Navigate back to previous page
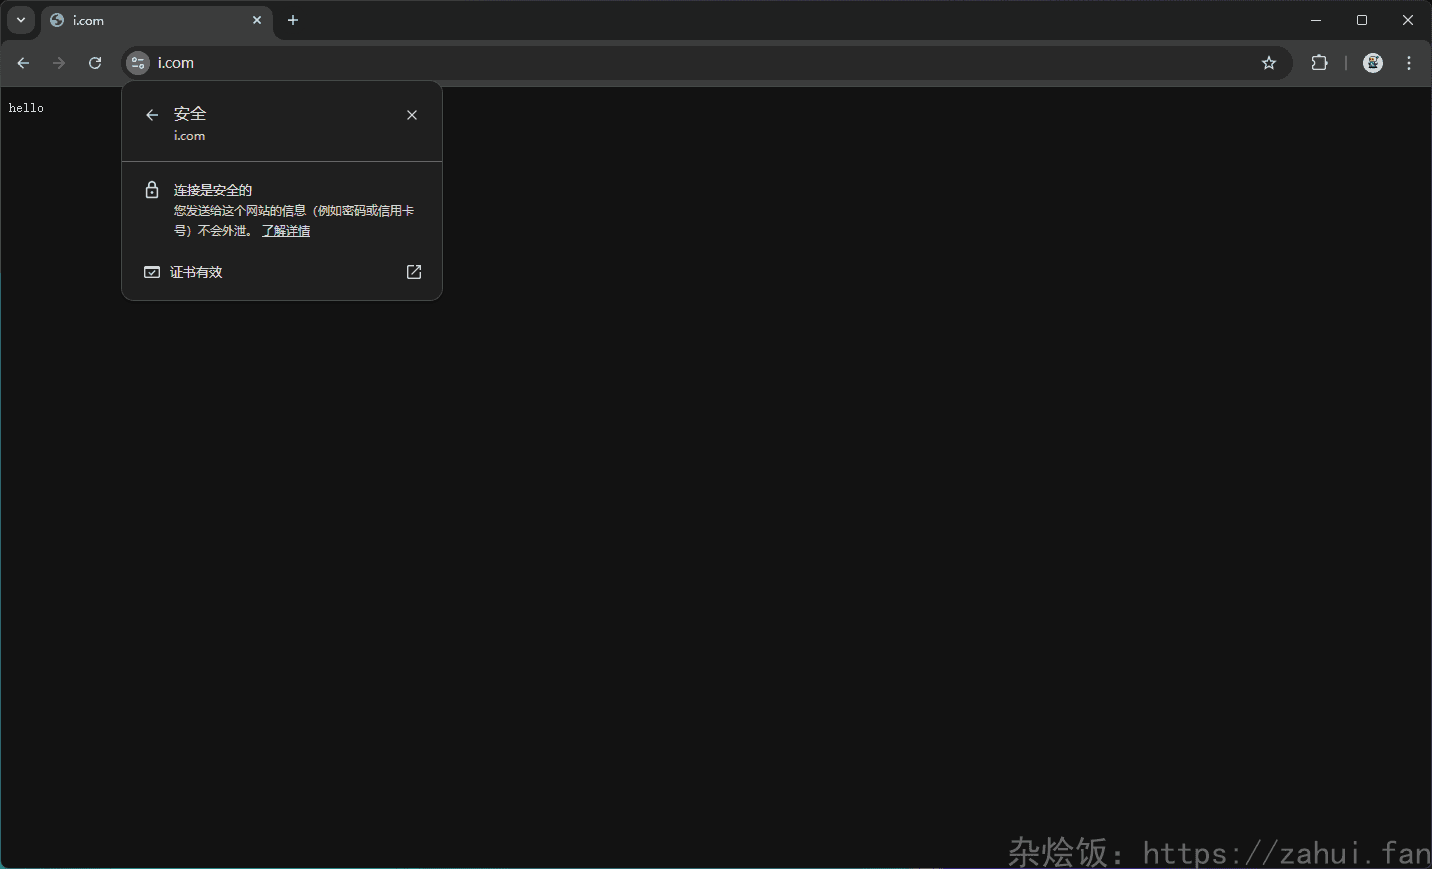Image resolution: width=1432 pixels, height=869 pixels. pos(23,63)
